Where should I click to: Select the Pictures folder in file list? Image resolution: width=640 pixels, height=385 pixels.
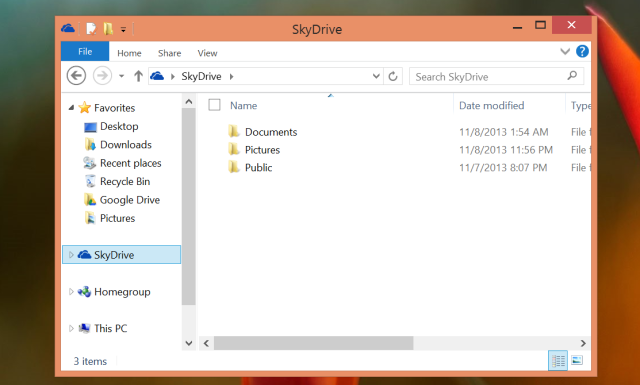click(x=262, y=150)
